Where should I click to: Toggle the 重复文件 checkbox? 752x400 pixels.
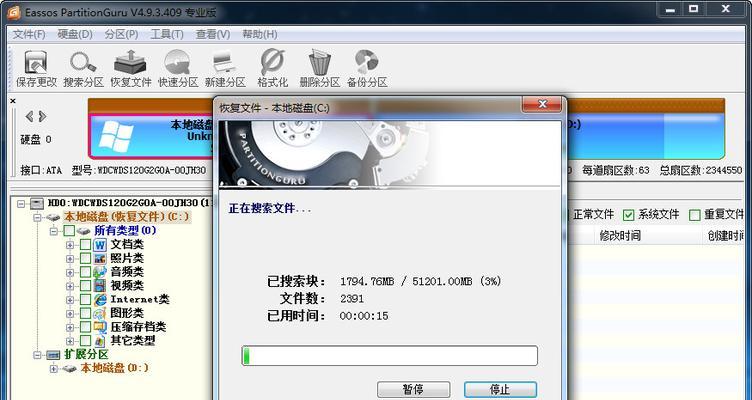coord(694,215)
